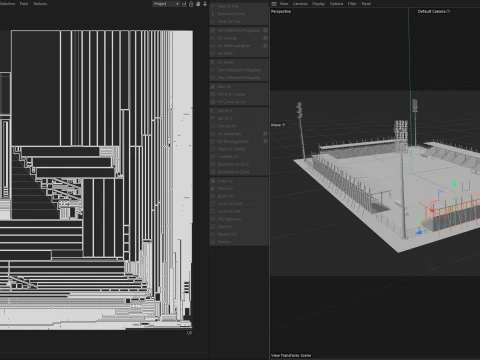The height and width of the screenshot is (360, 480).
Task: Select Boundary to Circle
Action: (x=239, y=164)
